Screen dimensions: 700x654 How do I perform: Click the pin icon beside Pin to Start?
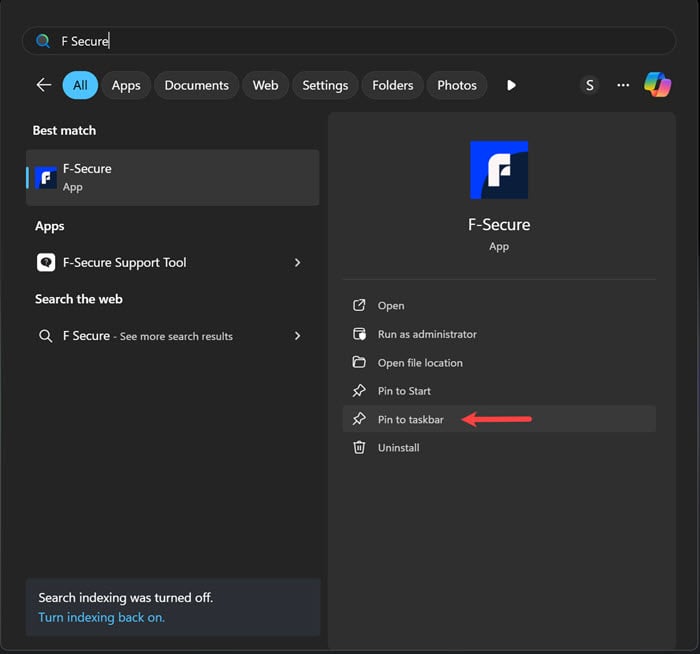click(x=359, y=391)
